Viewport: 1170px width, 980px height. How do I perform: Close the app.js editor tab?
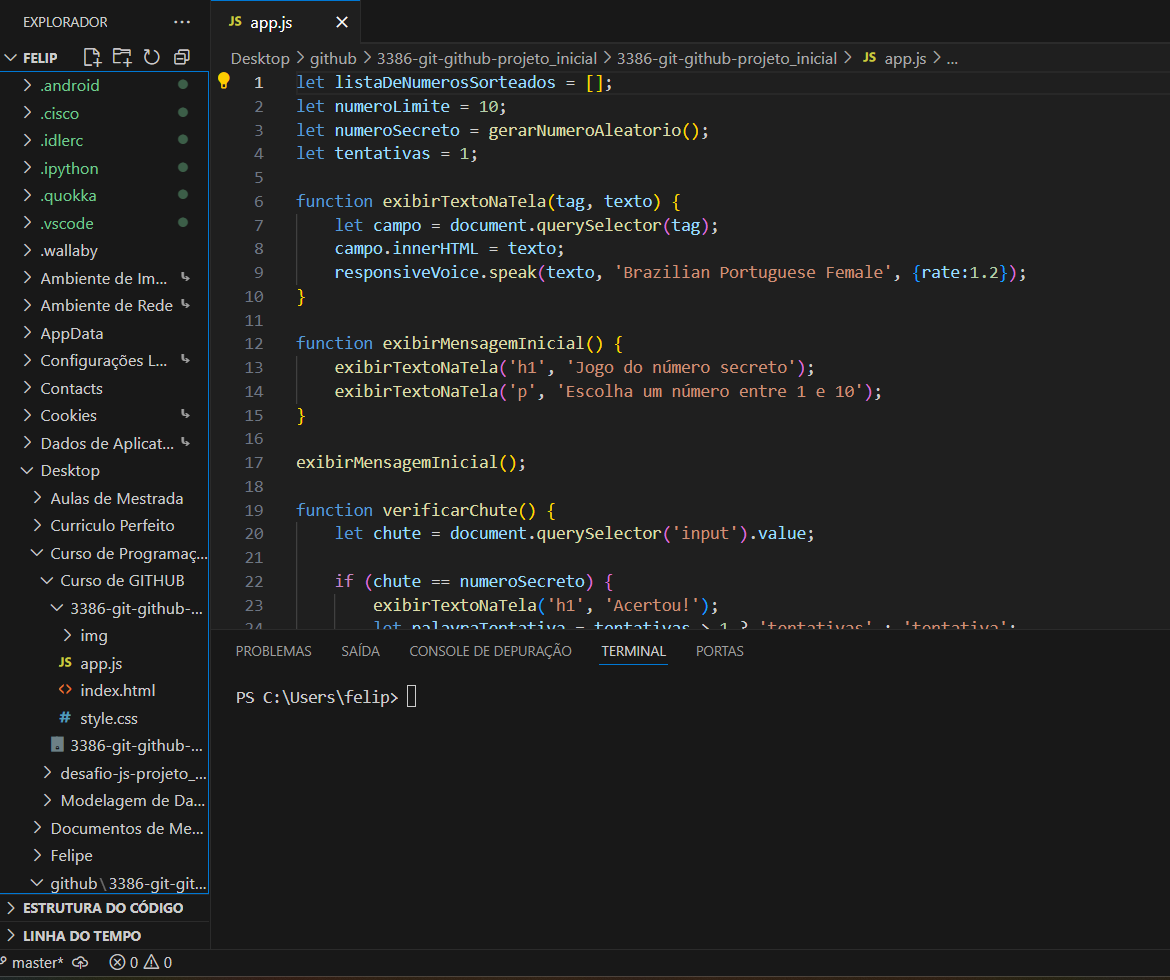click(x=342, y=22)
